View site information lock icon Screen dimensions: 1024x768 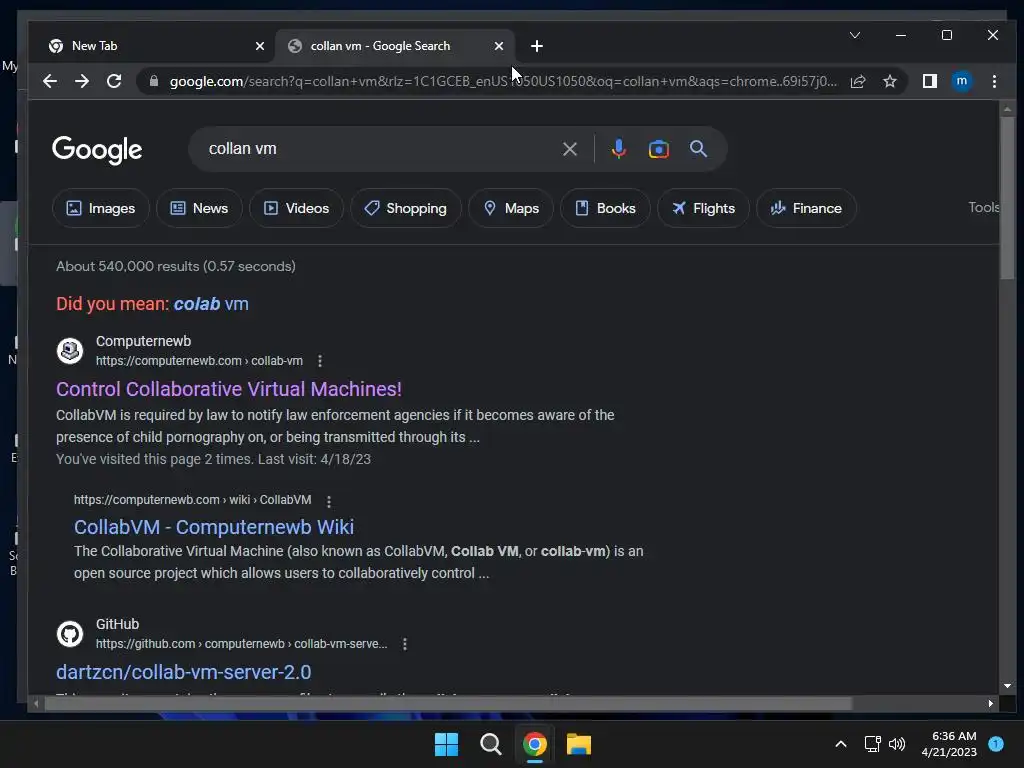(154, 81)
